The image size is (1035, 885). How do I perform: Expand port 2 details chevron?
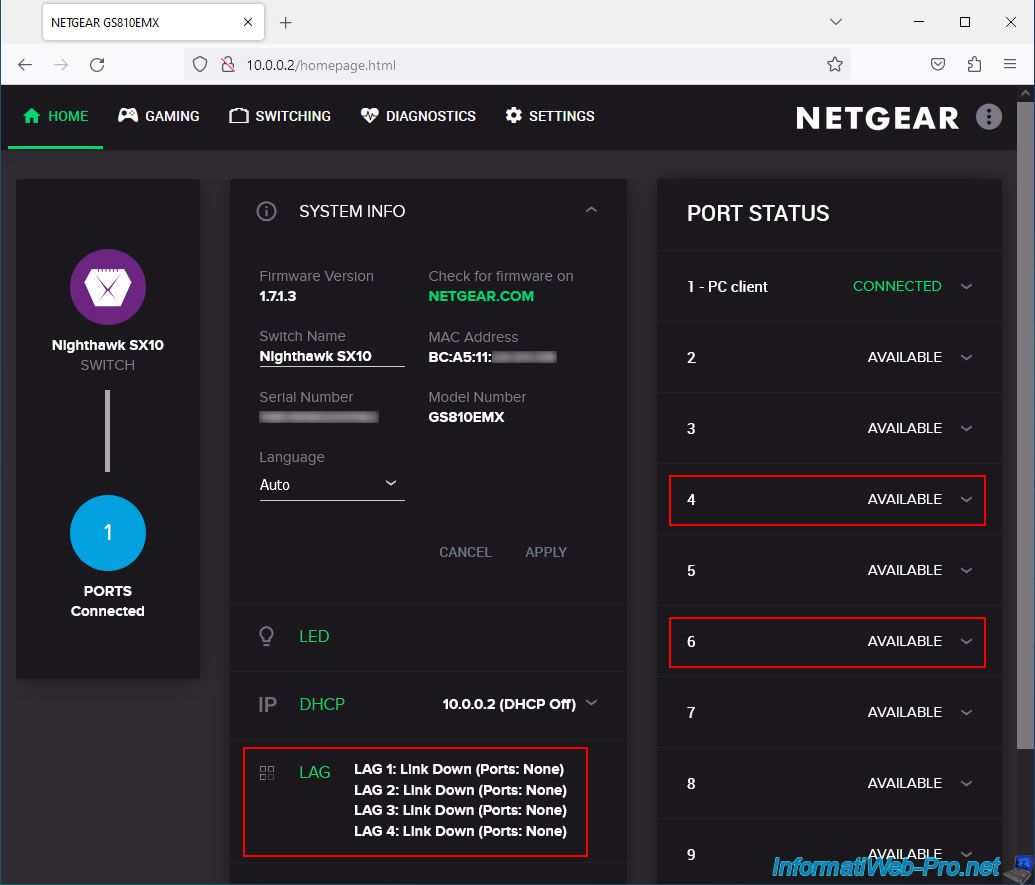(966, 357)
